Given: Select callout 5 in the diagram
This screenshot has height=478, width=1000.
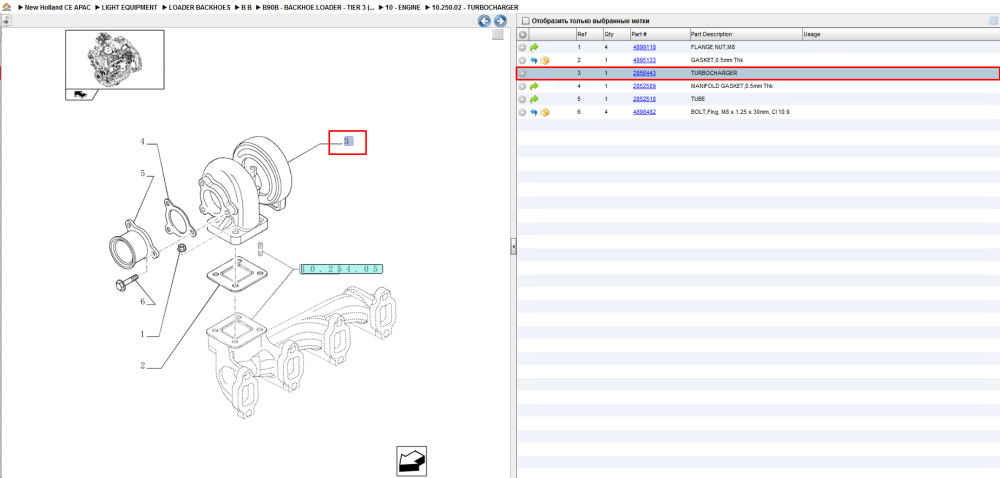Looking at the screenshot, I should [x=143, y=173].
